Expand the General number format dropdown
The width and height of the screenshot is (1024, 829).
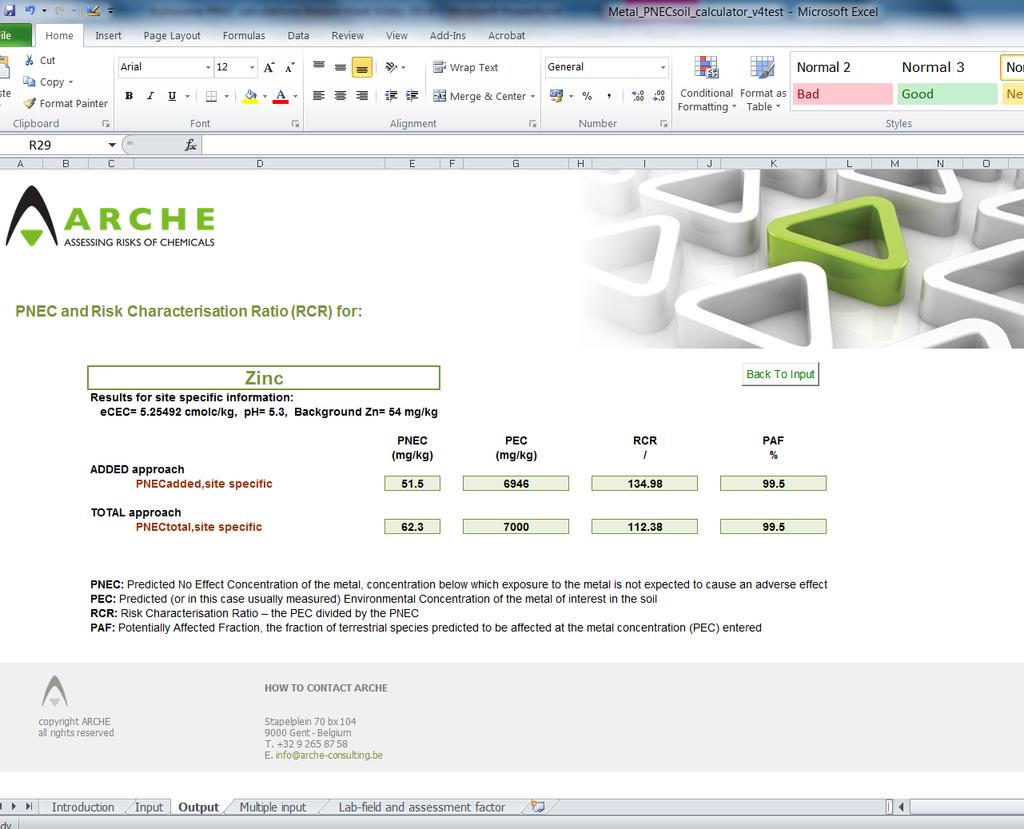662,67
